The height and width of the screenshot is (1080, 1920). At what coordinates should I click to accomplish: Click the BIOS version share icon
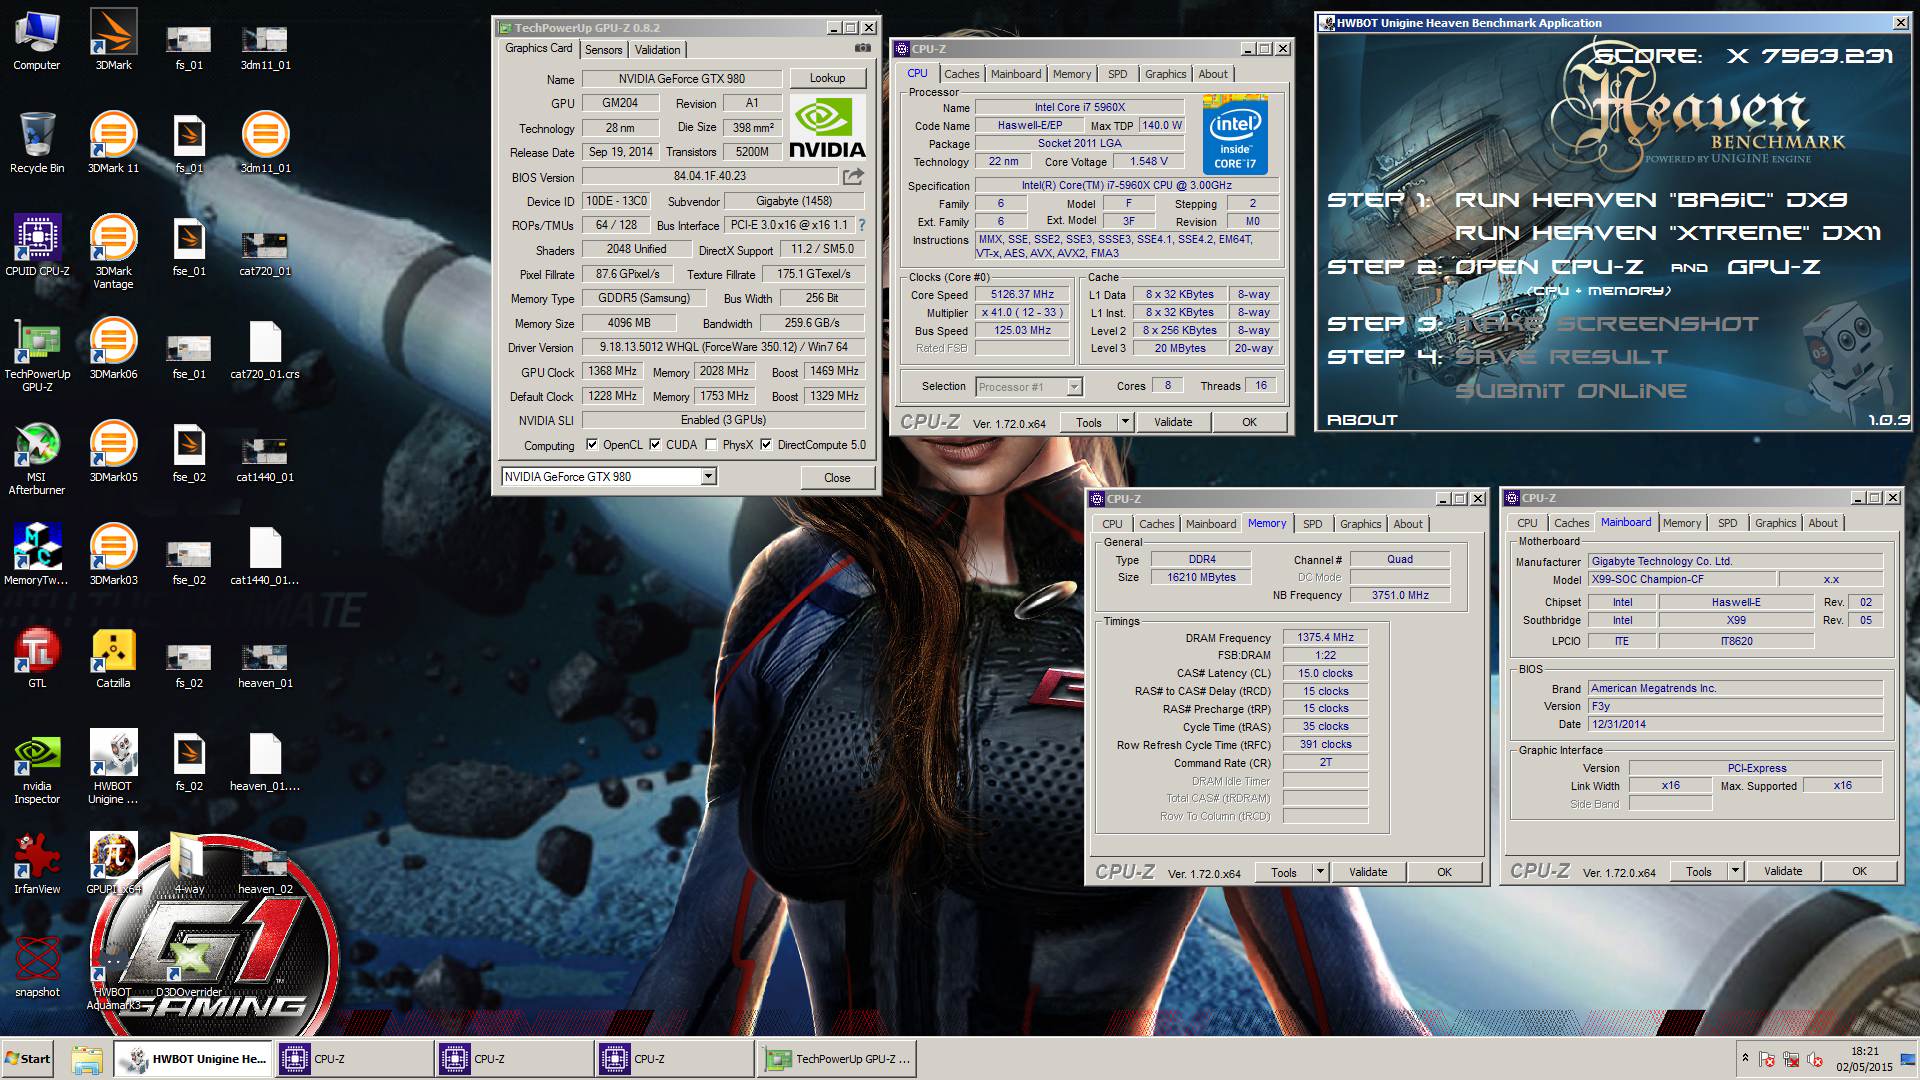[x=853, y=177]
